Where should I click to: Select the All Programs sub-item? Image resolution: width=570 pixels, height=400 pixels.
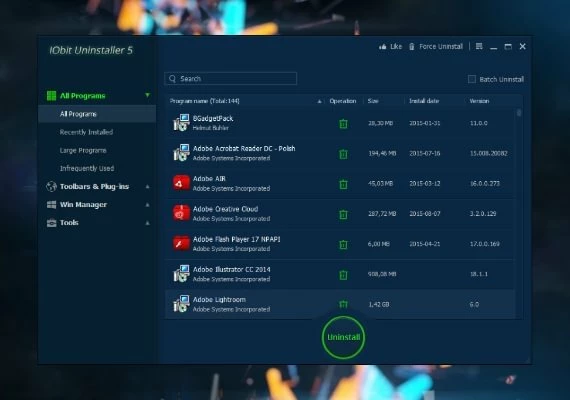[97, 114]
